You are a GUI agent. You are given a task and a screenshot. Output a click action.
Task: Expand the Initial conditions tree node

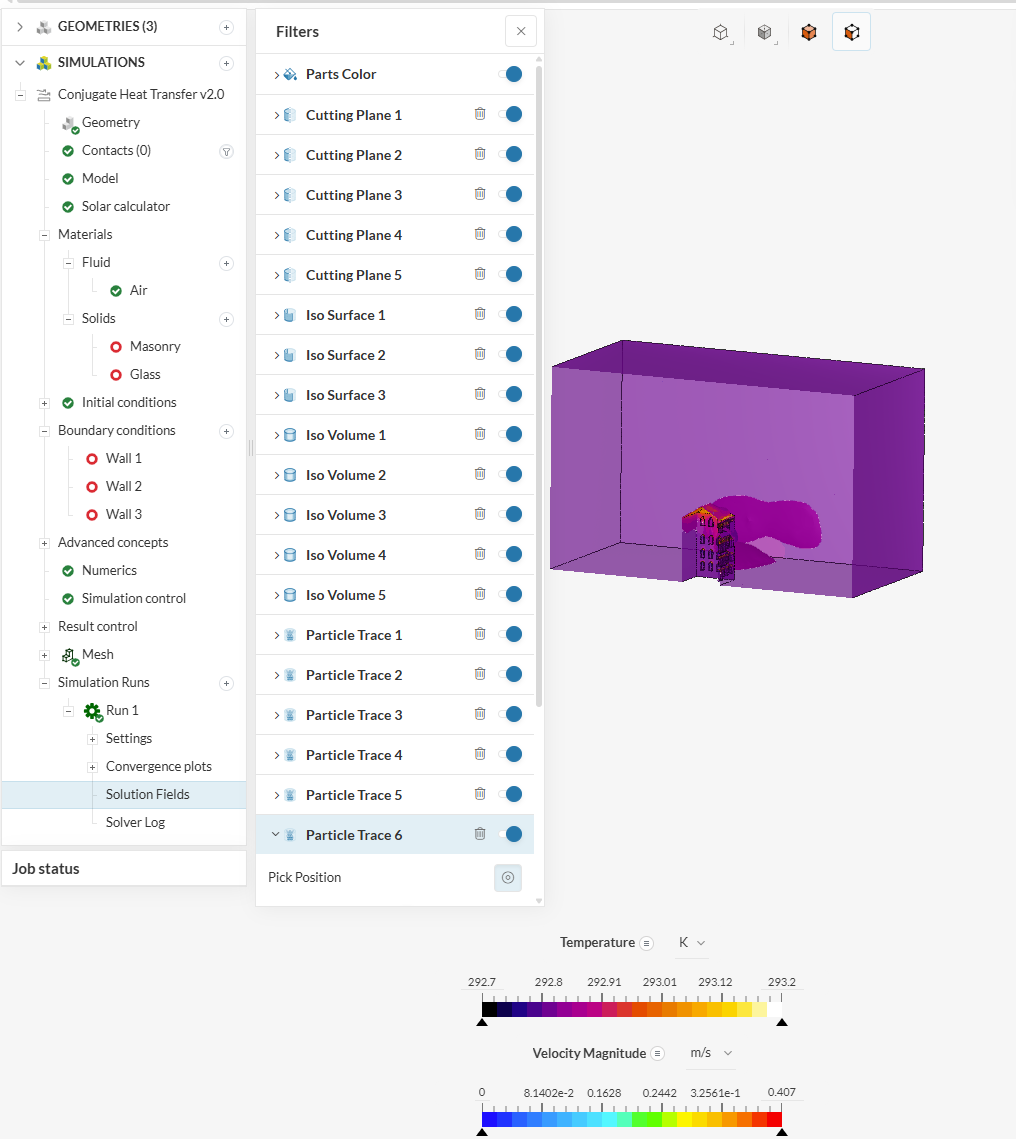(x=44, y=403)
